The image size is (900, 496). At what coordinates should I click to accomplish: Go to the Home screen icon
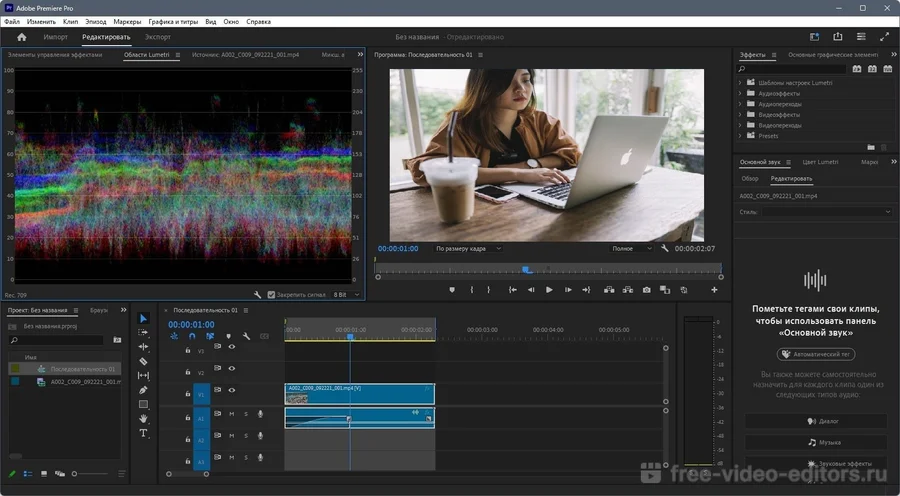pyautogui.click(x=22, y=37)
